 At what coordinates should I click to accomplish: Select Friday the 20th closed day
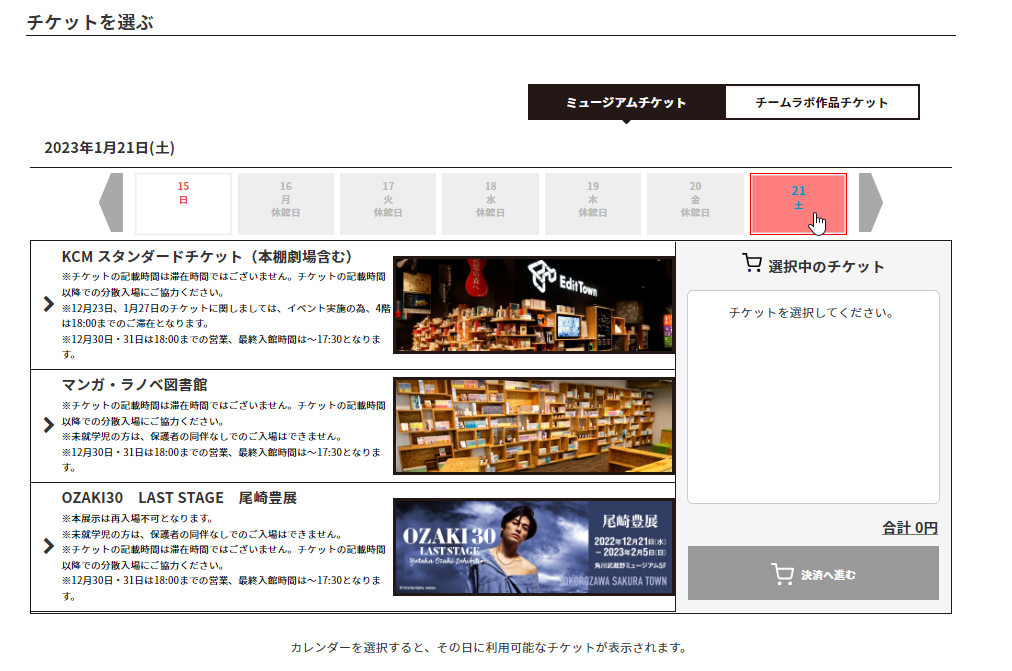tap(695, 203)
